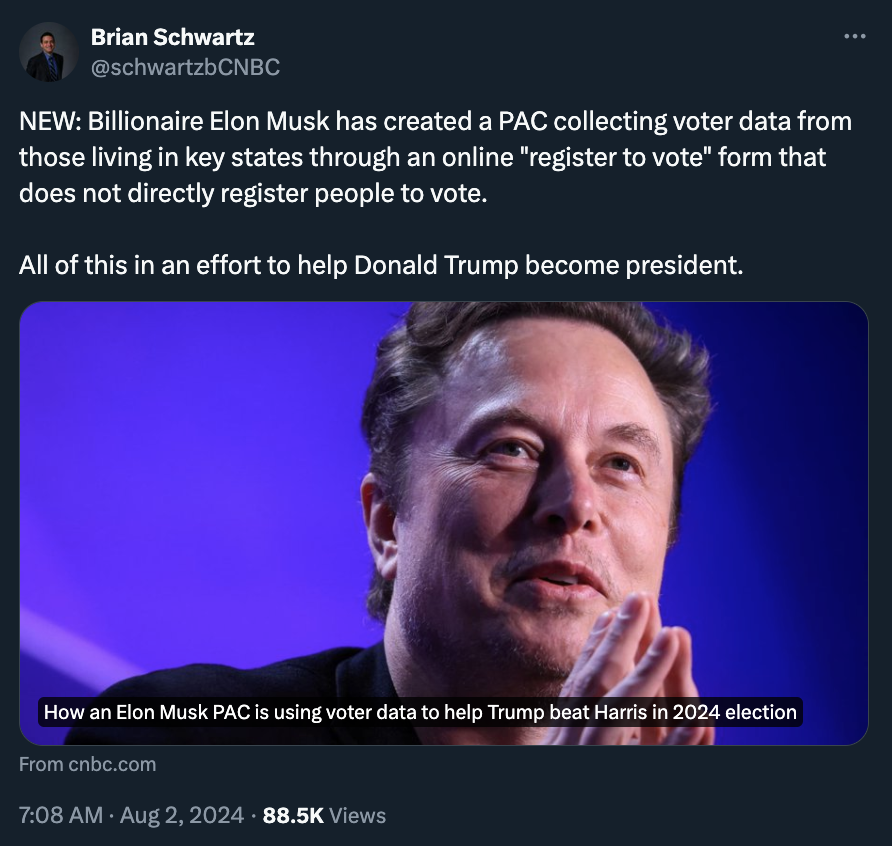Click the @schwartzbCNBC handle

point(185,67)
